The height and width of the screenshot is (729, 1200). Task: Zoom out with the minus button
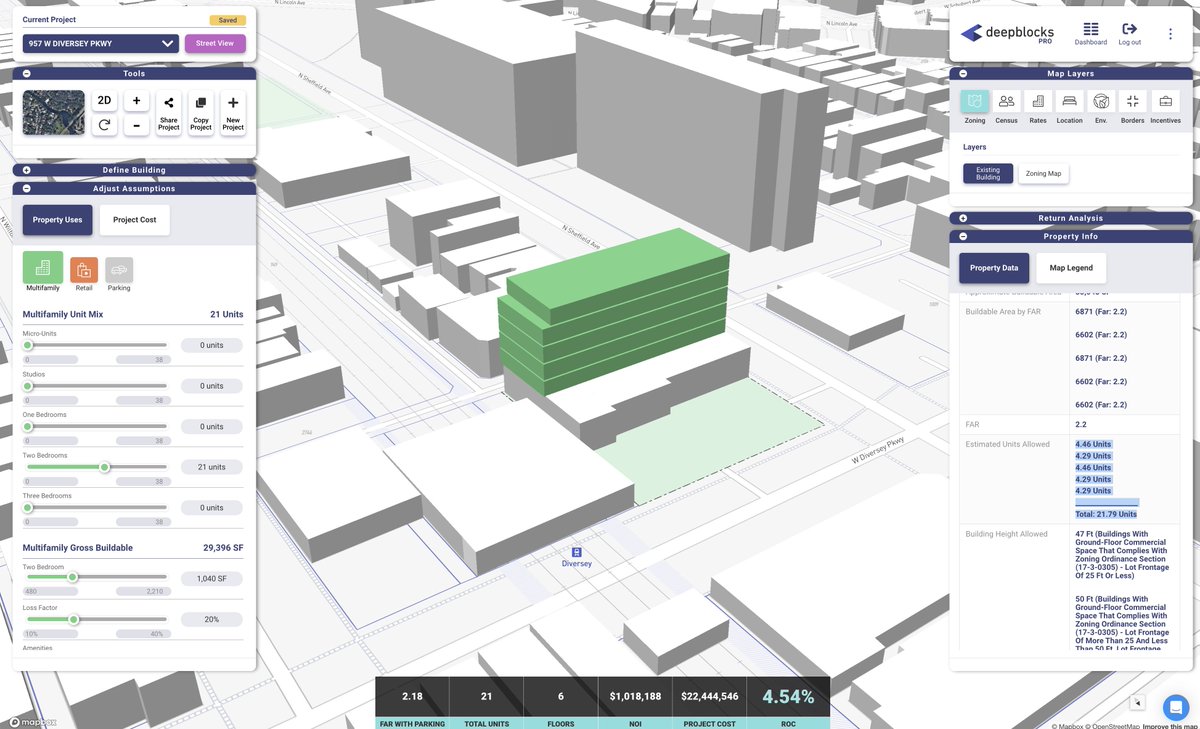click(137, 125)
